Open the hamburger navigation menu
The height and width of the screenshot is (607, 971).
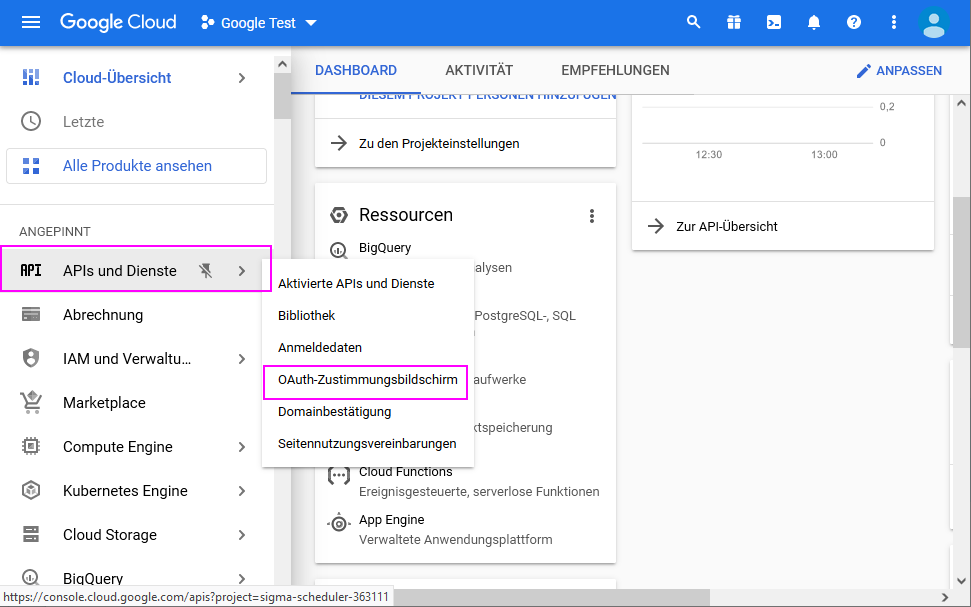[31, 23]
